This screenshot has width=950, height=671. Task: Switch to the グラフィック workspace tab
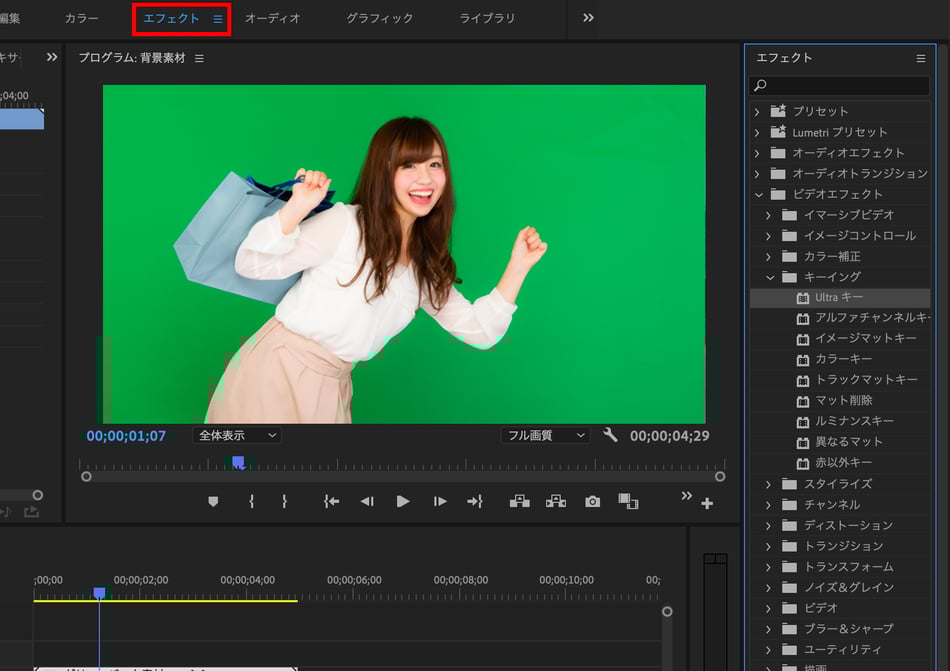click(x=379, y=19)
